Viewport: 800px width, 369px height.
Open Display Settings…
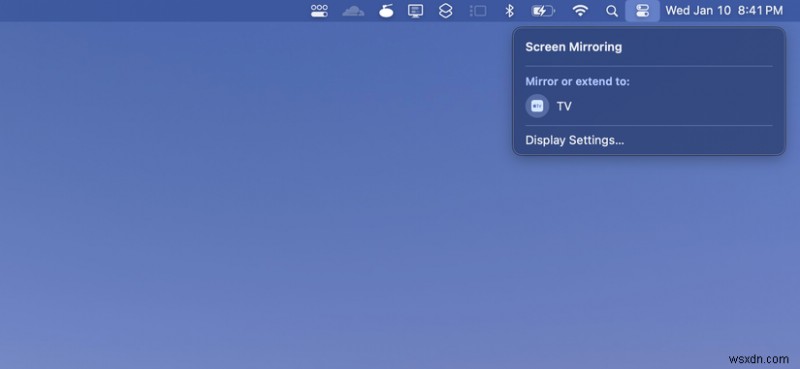coord(574,140)
